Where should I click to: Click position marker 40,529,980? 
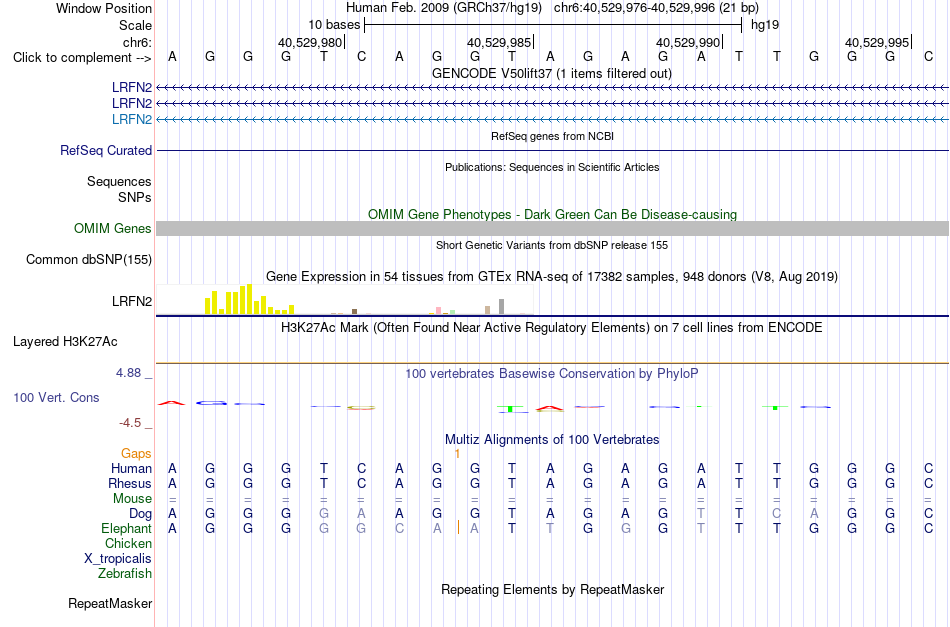310,42
